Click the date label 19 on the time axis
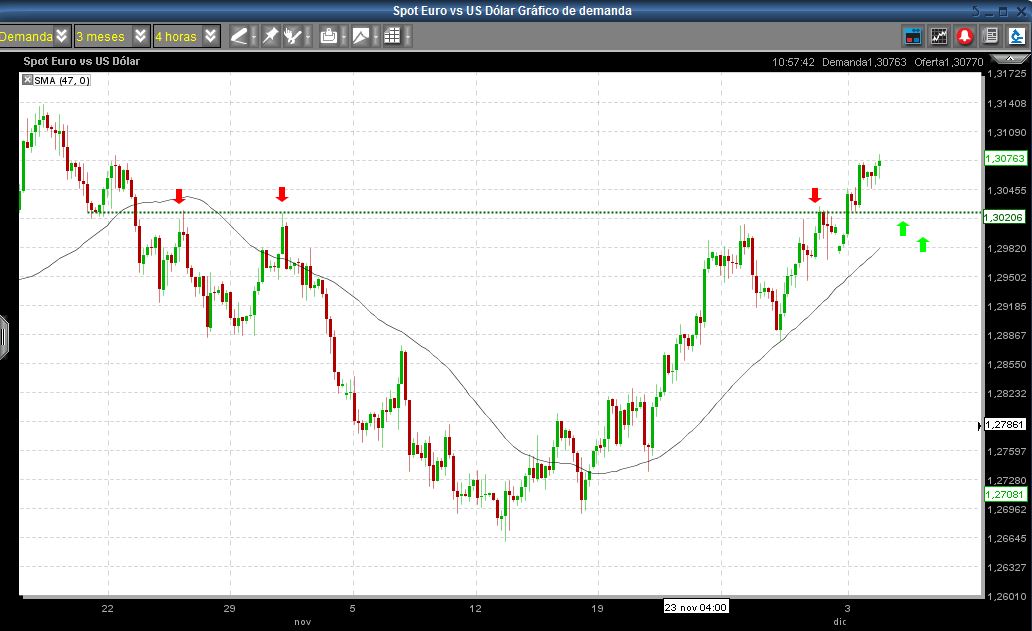Image resolution: width=1032 pixels, height=631 pixels. pyautogui.click(x=597, y=609)
